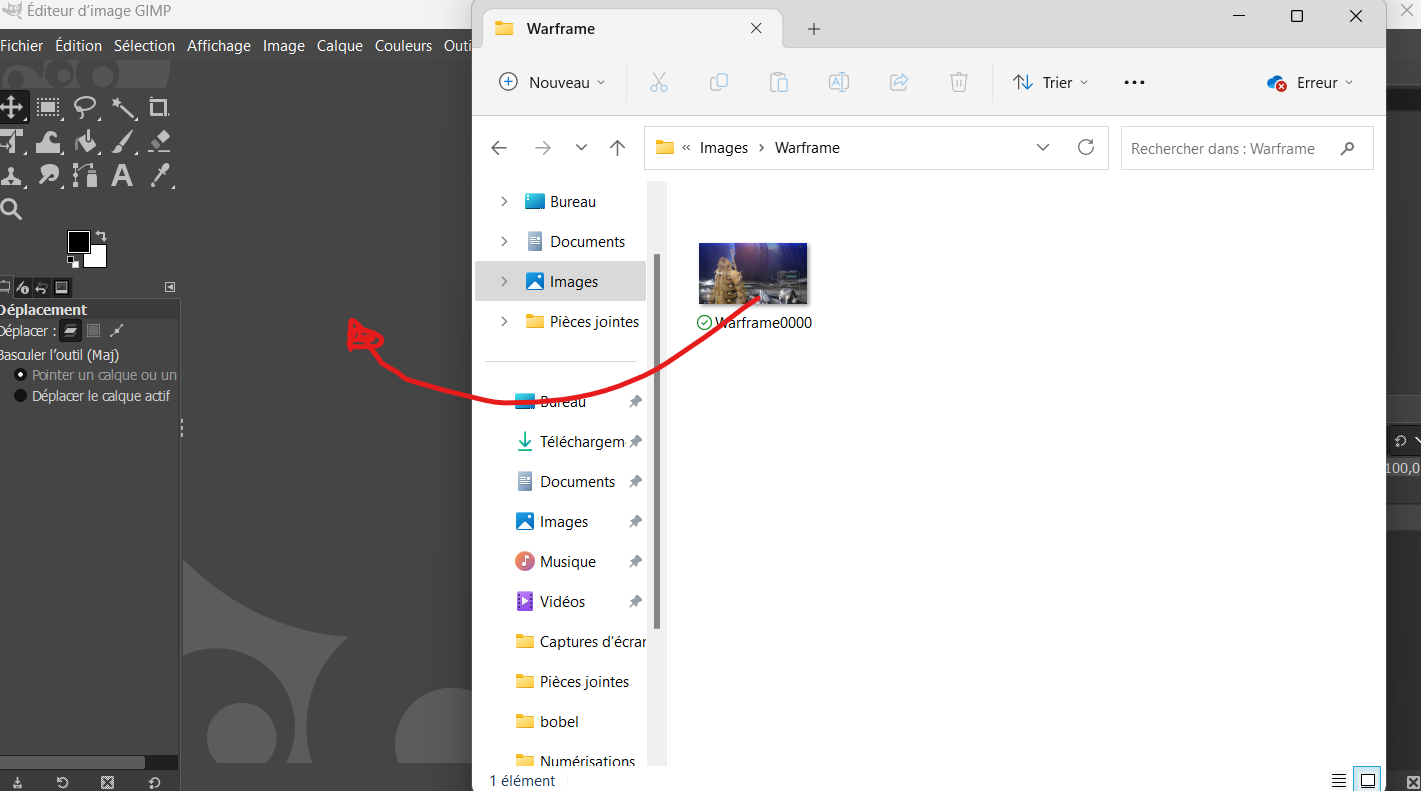Reset colors to default black and white
1421x791 pixels.
tap(73, 261)
